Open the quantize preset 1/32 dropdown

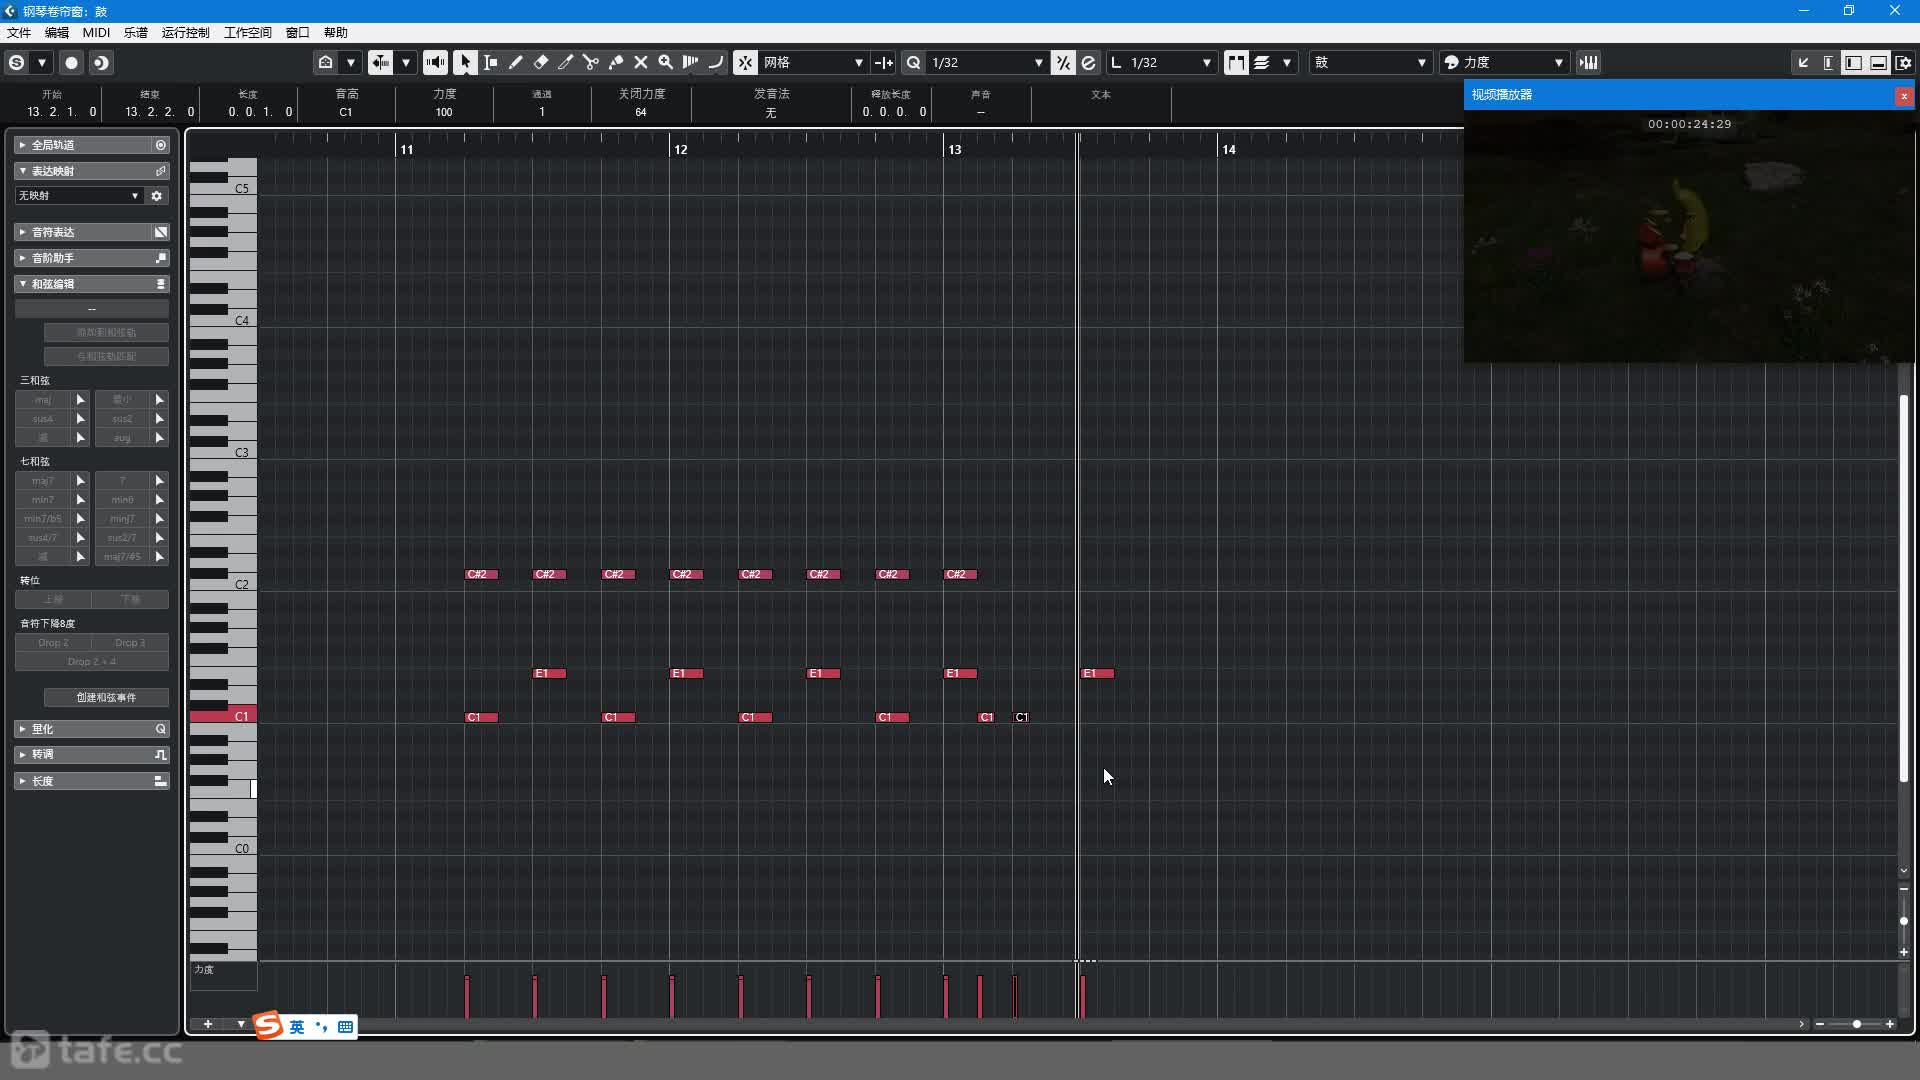point(987,62)
